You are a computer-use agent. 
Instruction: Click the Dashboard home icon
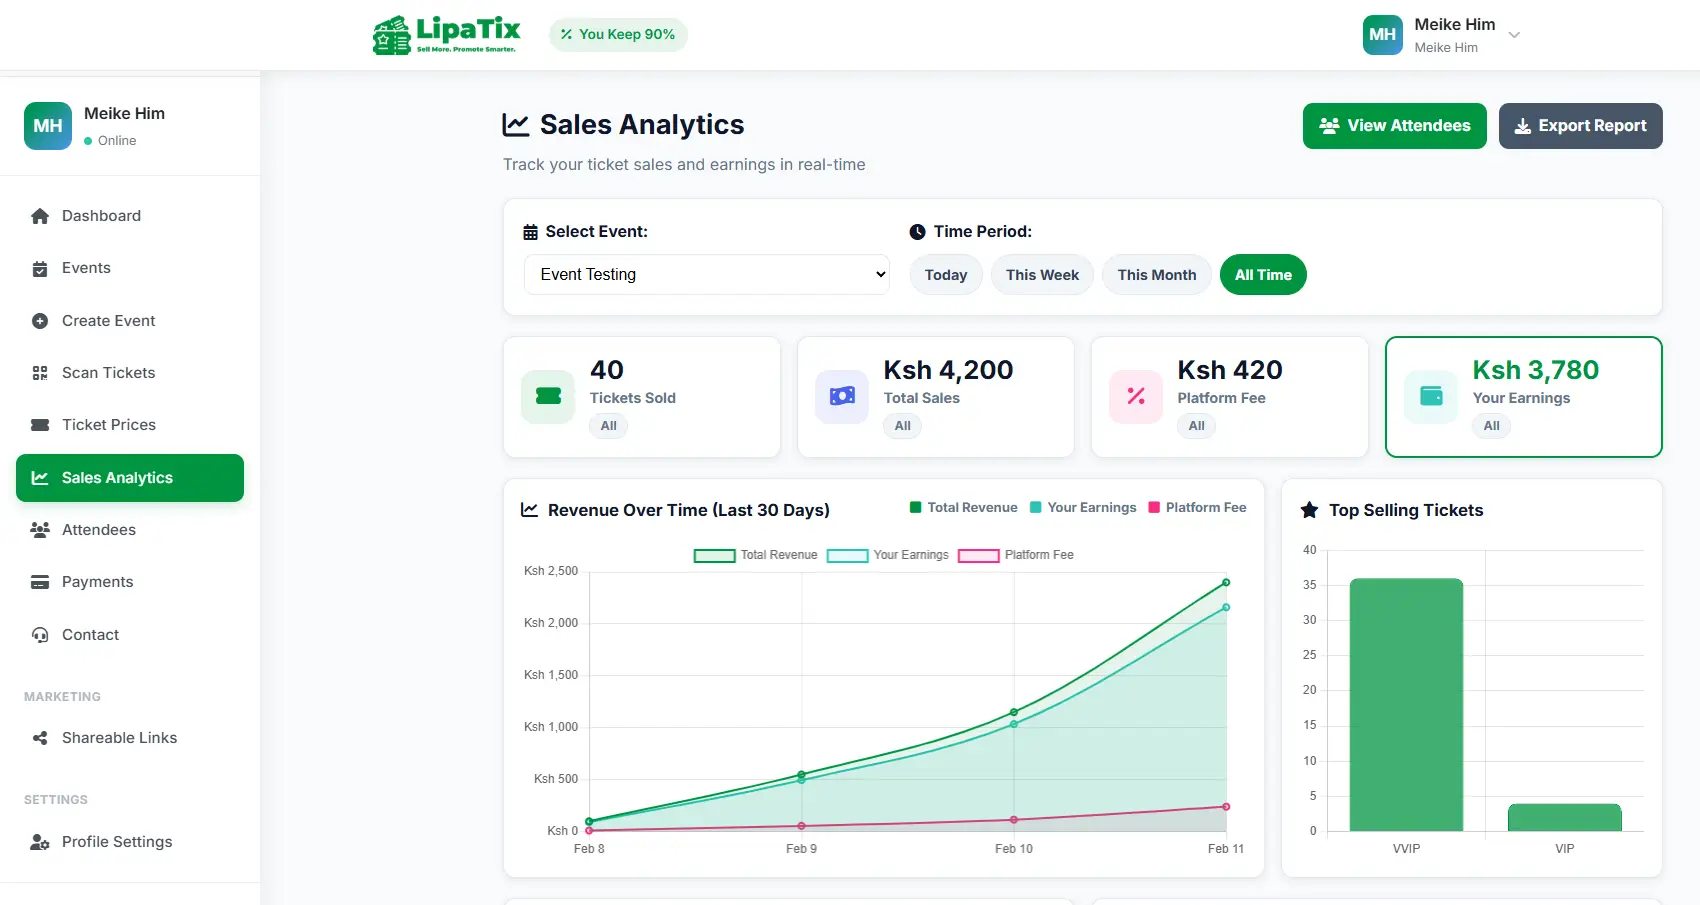tap(40, 216)
